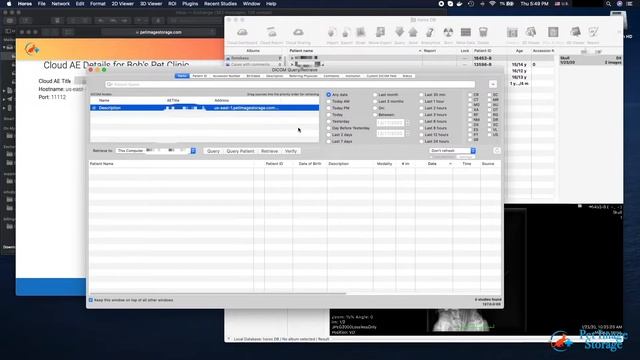This screenshot has width=640, height=360.
Task: Click the Movie Export toolbar icon
Action: click(380, 33)
